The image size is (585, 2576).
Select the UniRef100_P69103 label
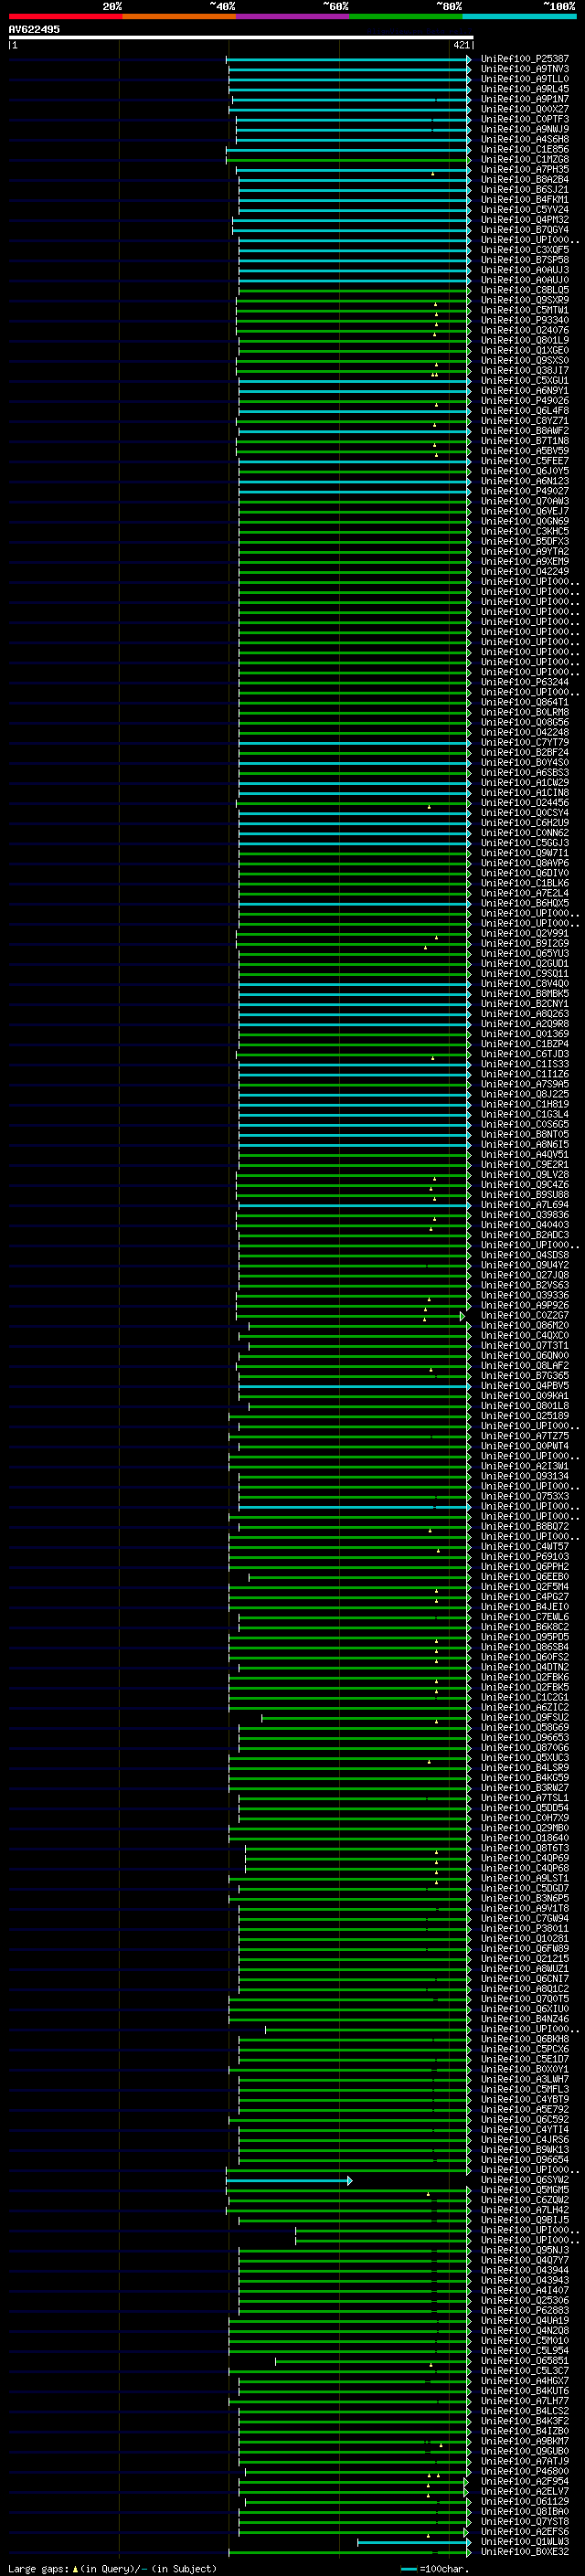coord(525,1557)
